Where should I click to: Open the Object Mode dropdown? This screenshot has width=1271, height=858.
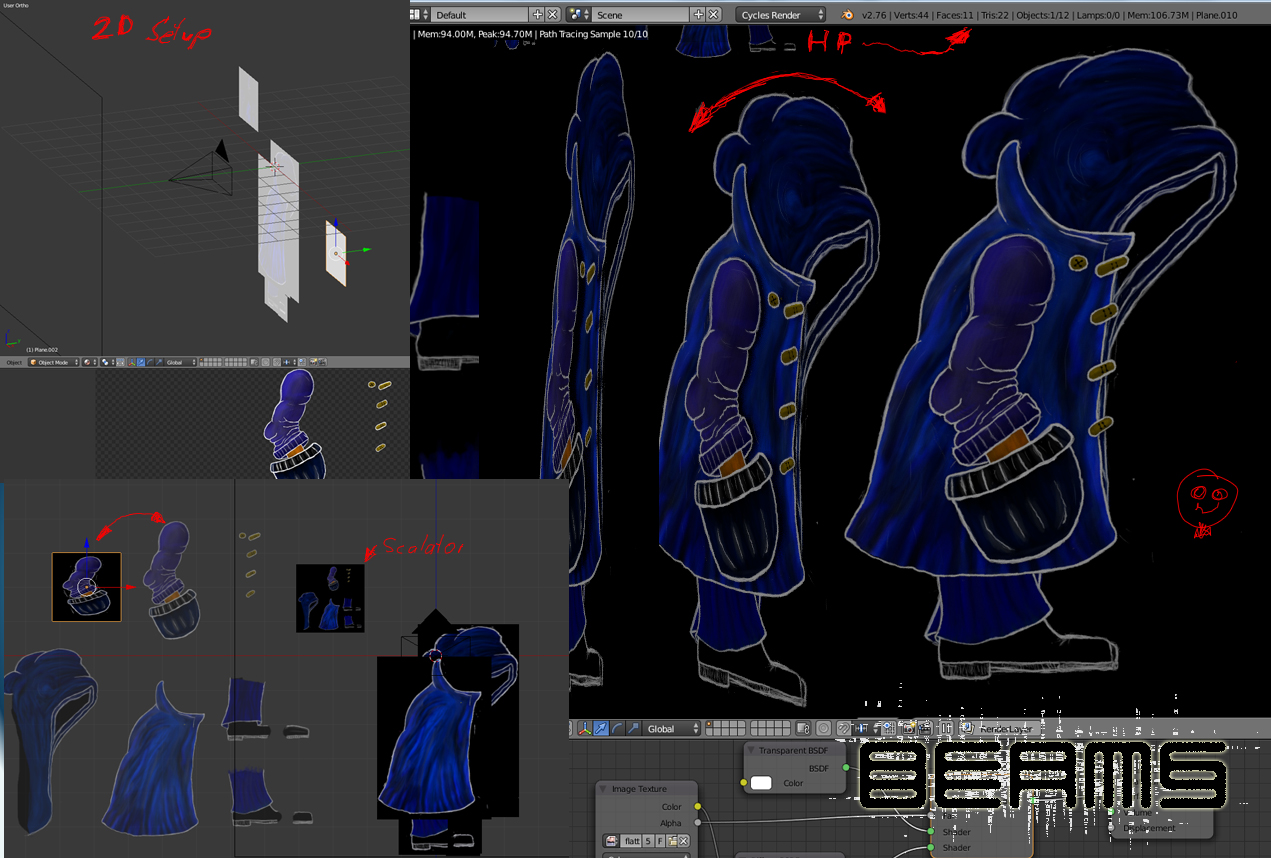pyautogui.click(x=53, y=362)
